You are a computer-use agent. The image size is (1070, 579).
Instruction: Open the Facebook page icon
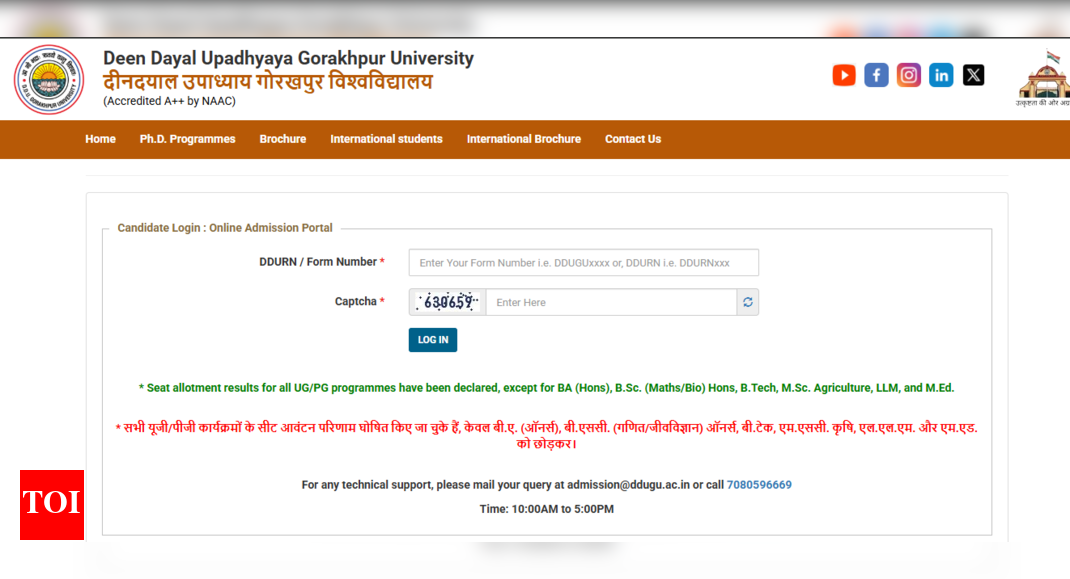click(876, 75)
